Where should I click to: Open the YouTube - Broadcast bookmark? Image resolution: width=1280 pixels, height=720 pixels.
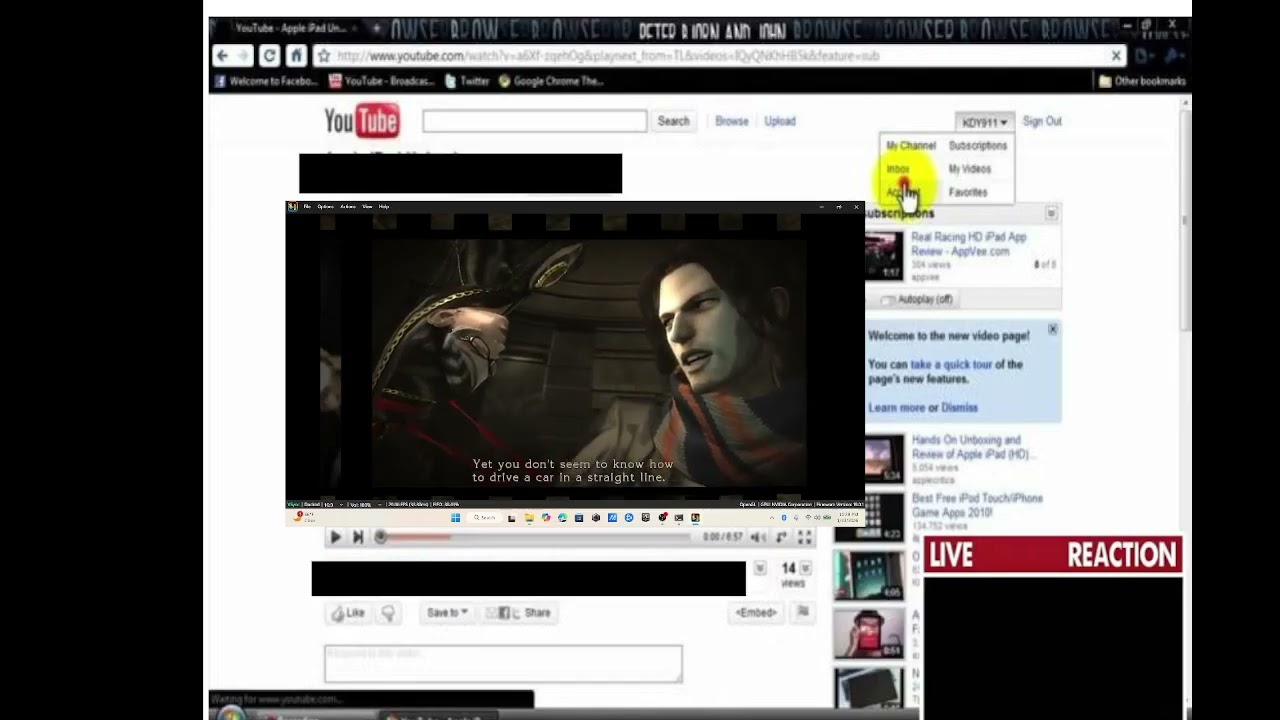[x=382, y=81]
